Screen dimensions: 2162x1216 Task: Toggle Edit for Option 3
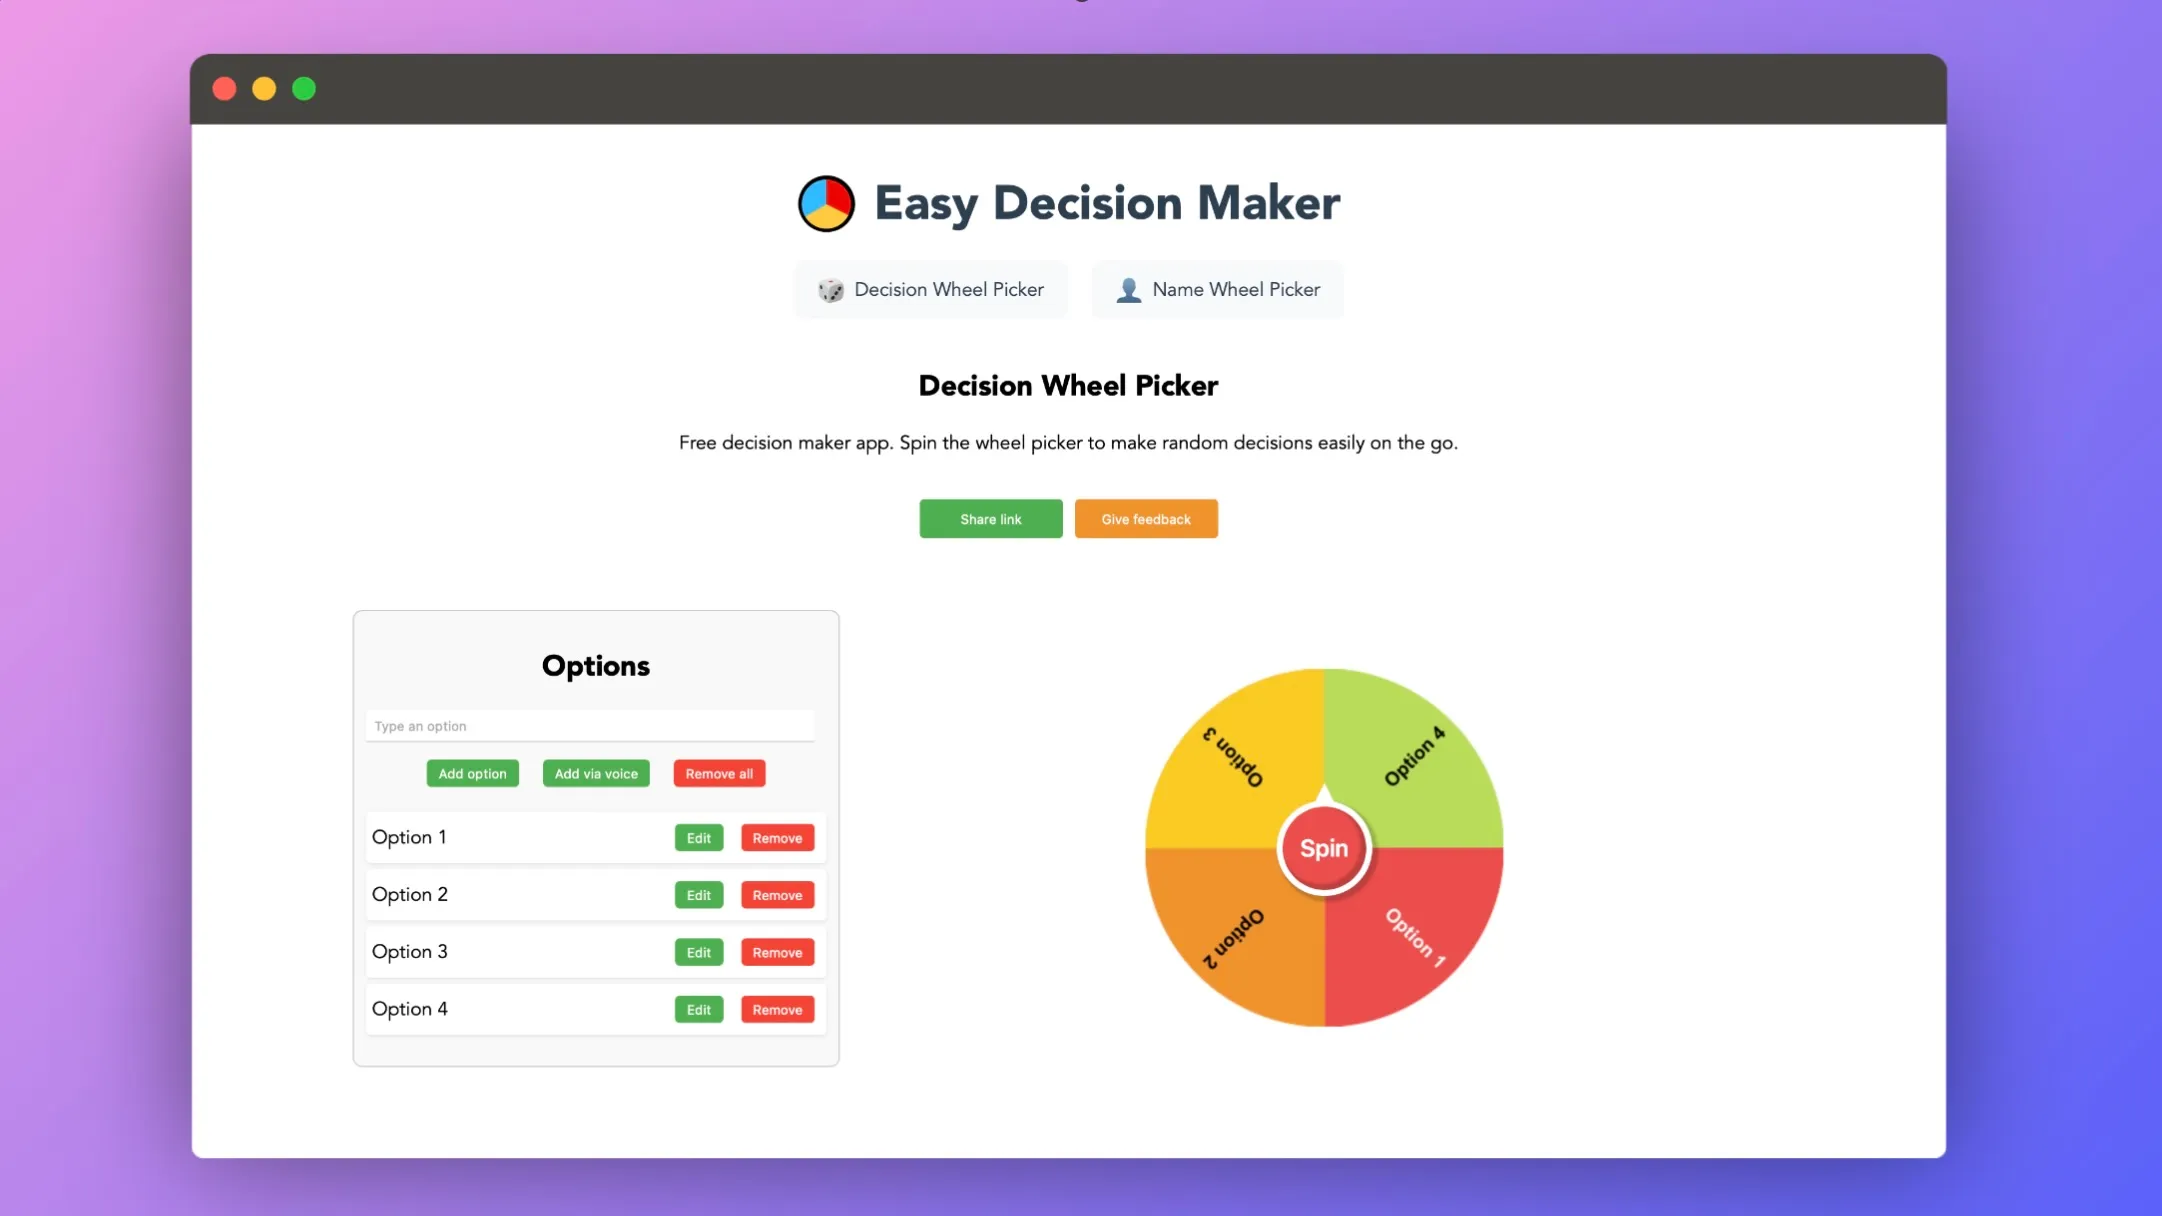[x=699, y=952]
